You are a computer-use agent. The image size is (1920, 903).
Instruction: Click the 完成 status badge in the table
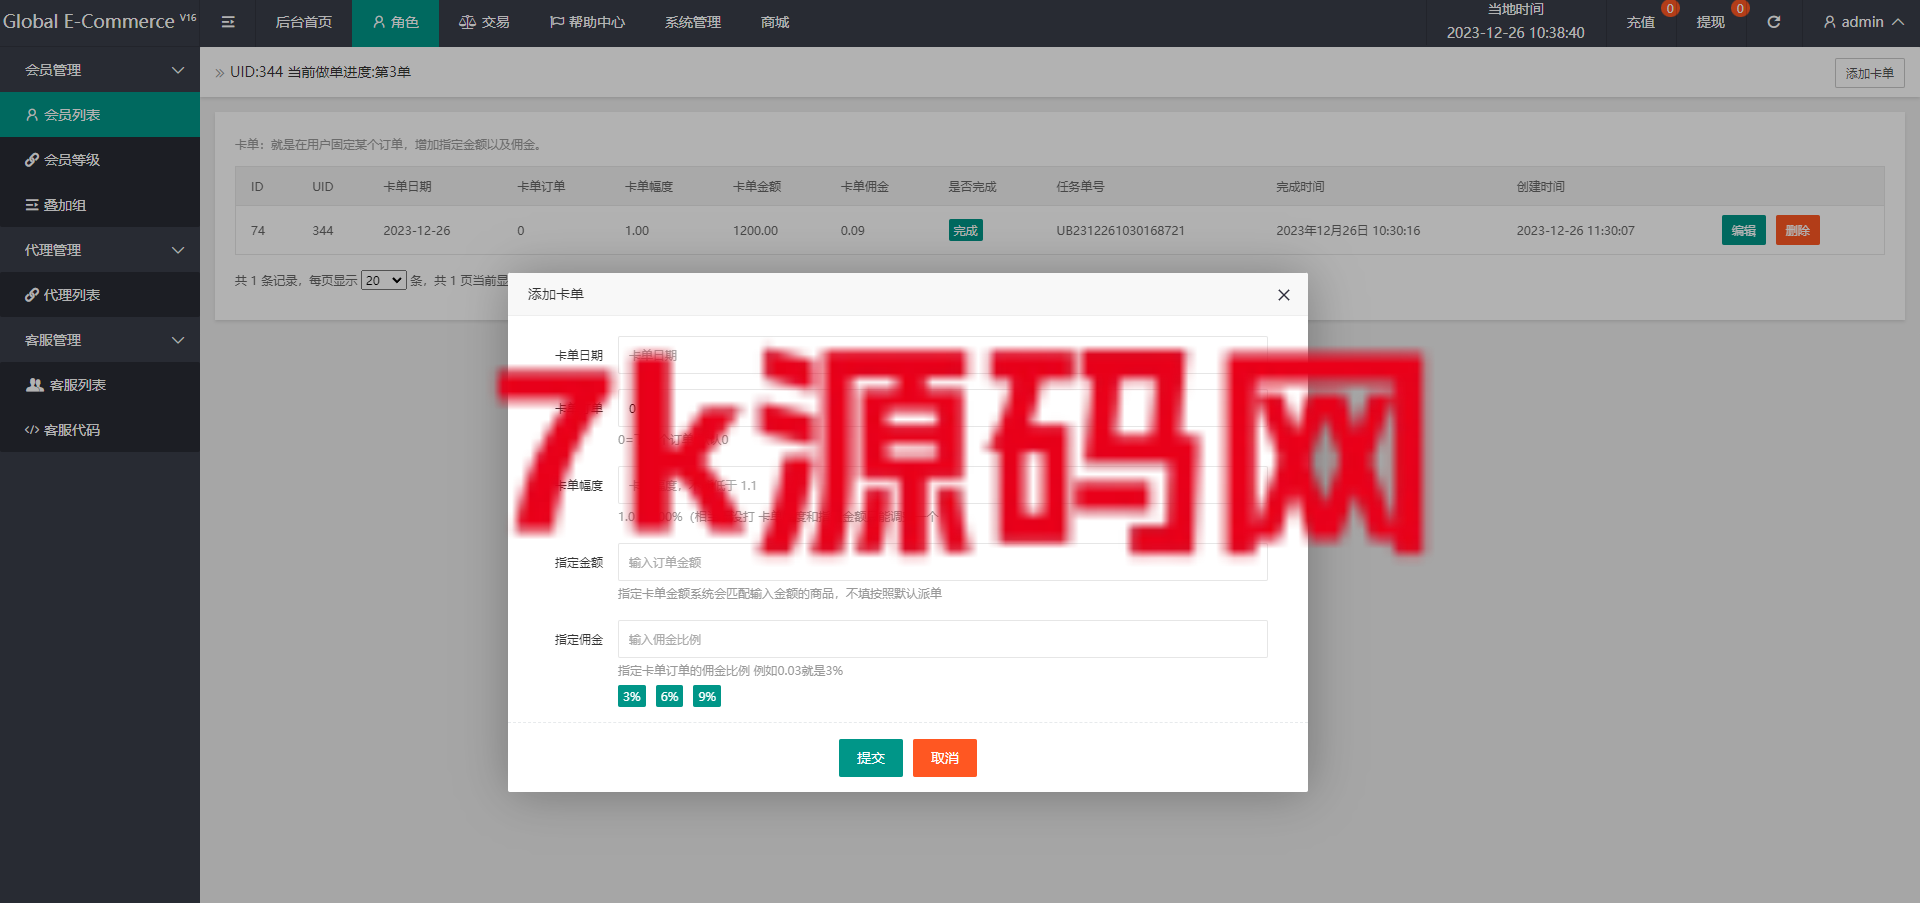pyautogui.click(x=965, y=230)
